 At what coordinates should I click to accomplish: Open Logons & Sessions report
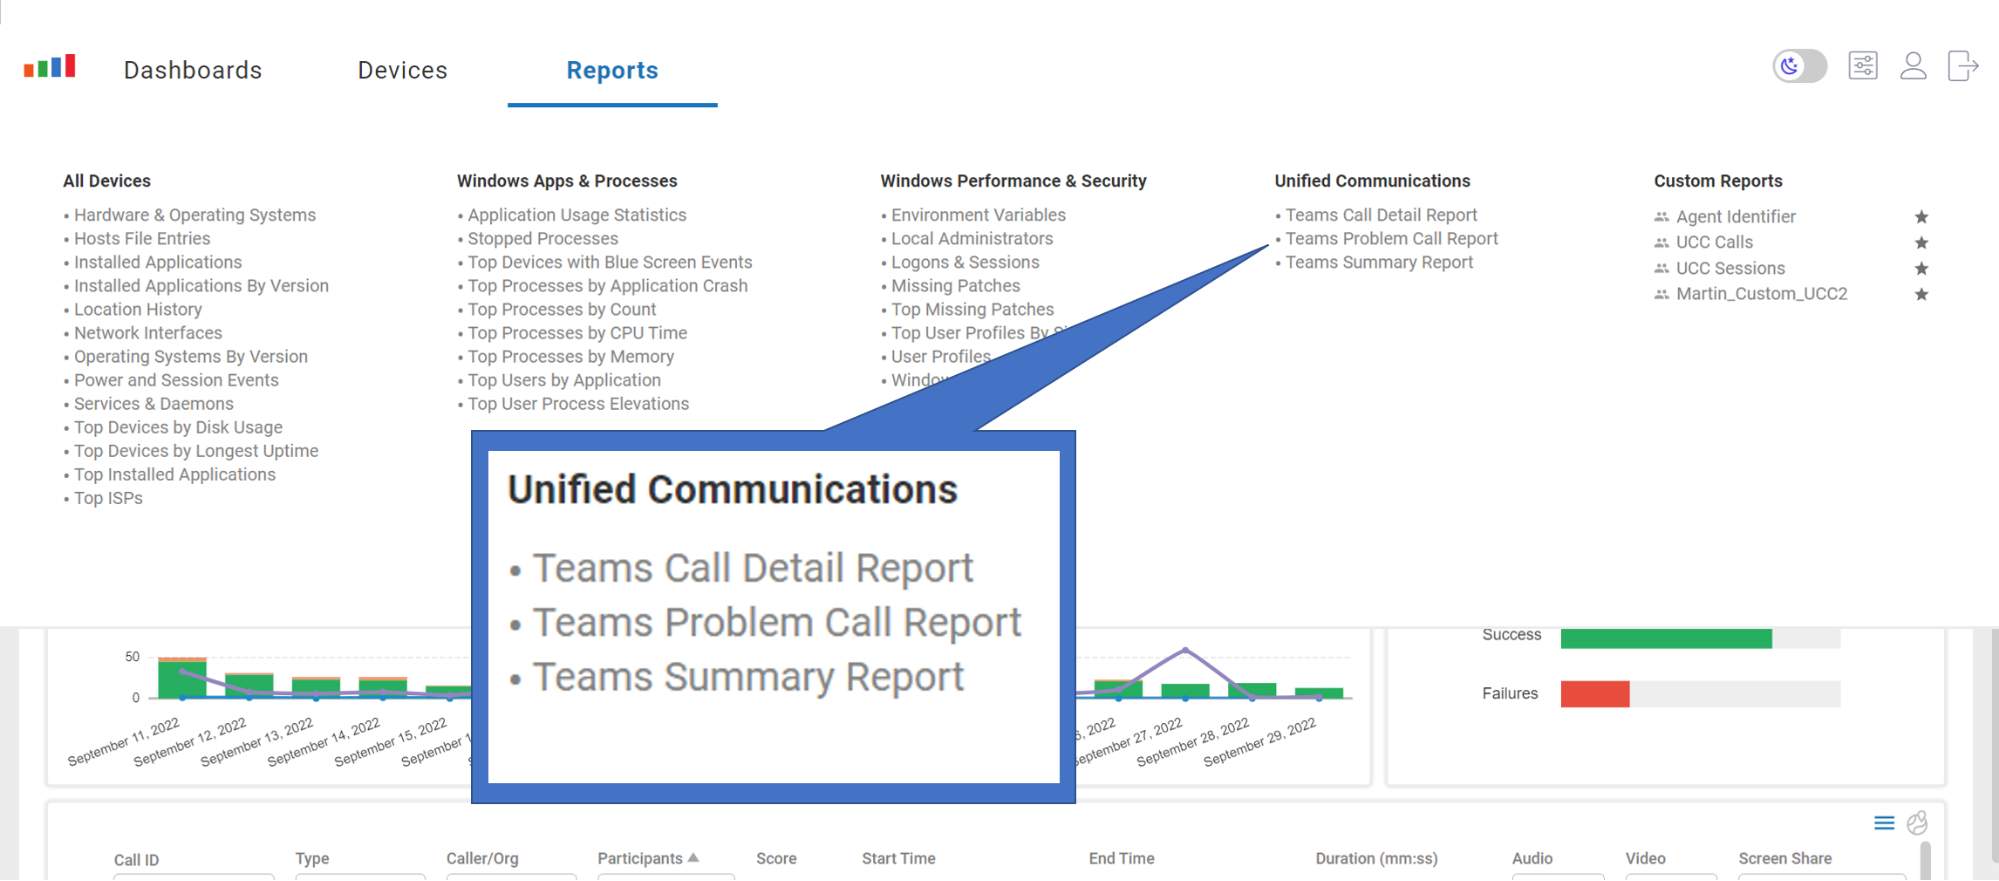[x=965, y=262]
